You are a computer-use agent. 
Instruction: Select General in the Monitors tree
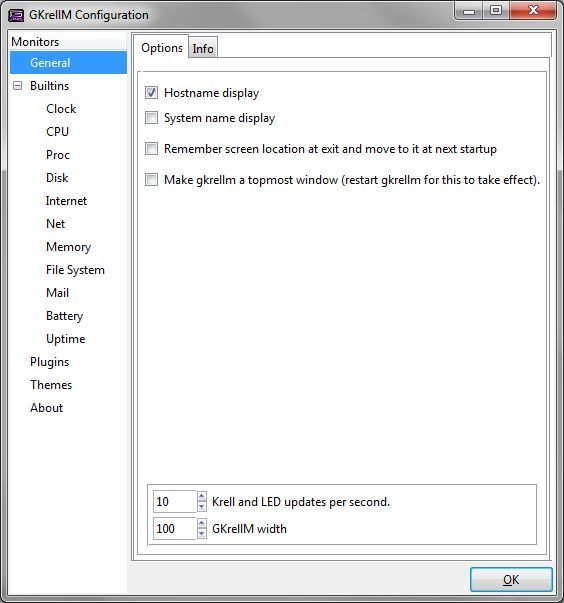point(68,63)
